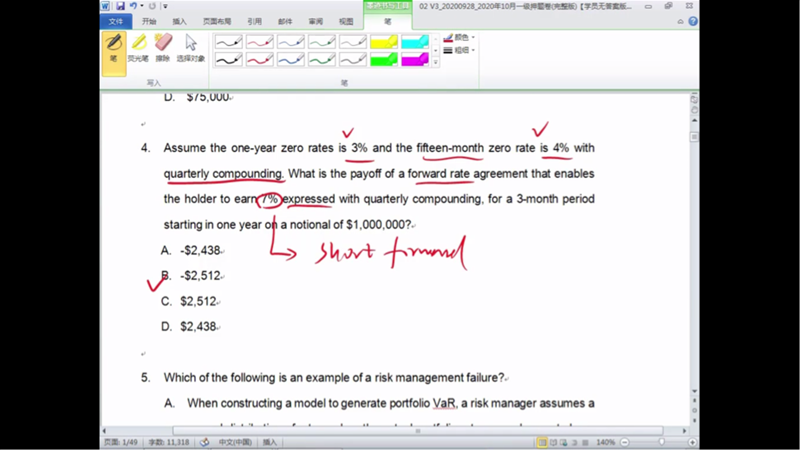
Task: Select the cyan highlighter swatch
Action: pyautogui.click(x=415, y=42)
